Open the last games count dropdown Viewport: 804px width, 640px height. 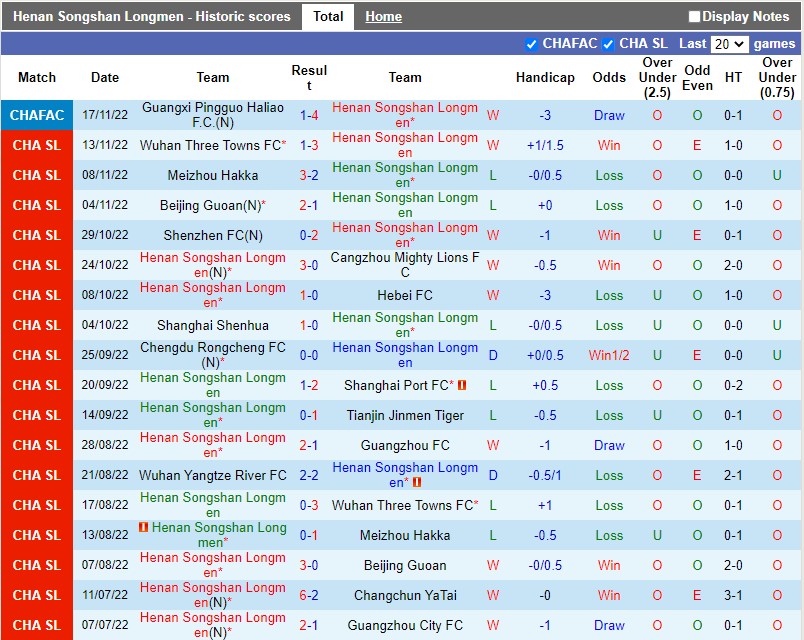coord(731,44)
